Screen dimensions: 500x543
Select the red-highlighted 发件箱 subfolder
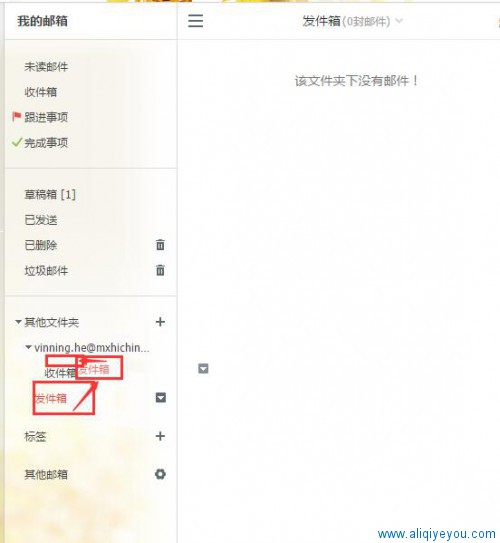[x=51, y=398]
